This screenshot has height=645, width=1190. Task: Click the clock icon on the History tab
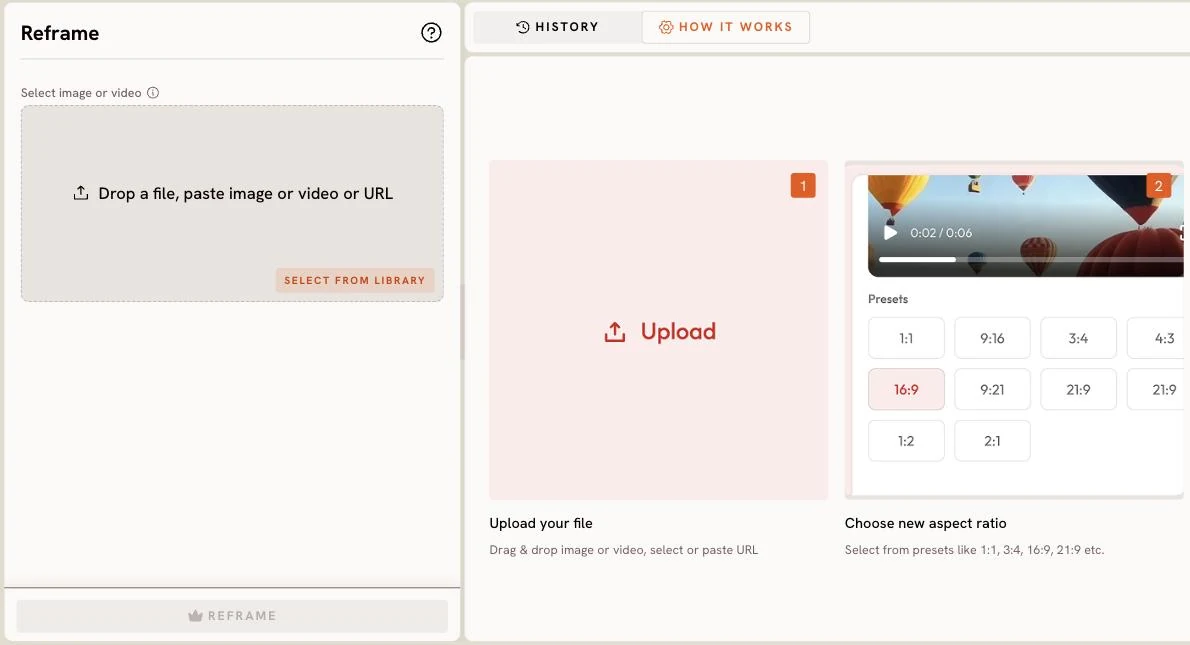click(x=523, y=27)
